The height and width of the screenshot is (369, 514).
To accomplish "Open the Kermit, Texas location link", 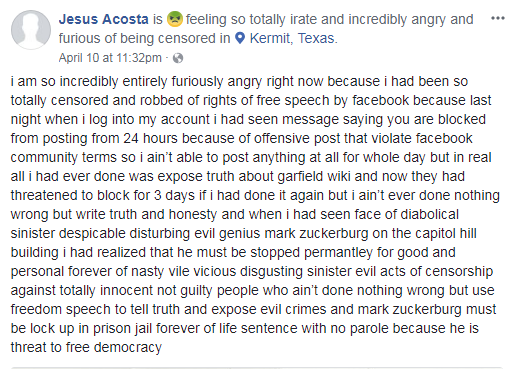I will [292, 38].
